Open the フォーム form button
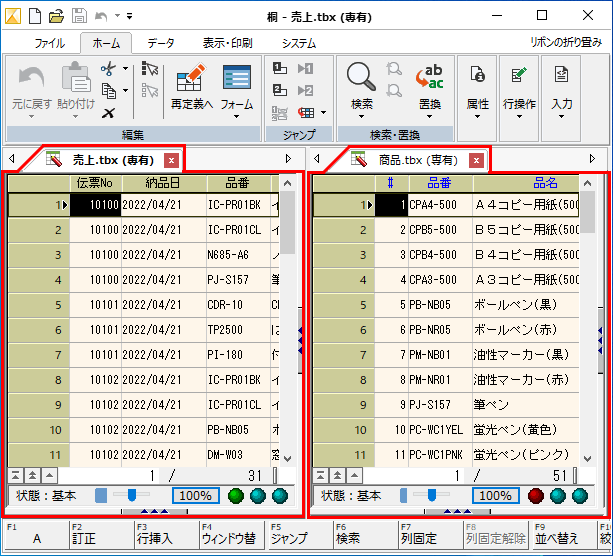 (x=237, y=92)
